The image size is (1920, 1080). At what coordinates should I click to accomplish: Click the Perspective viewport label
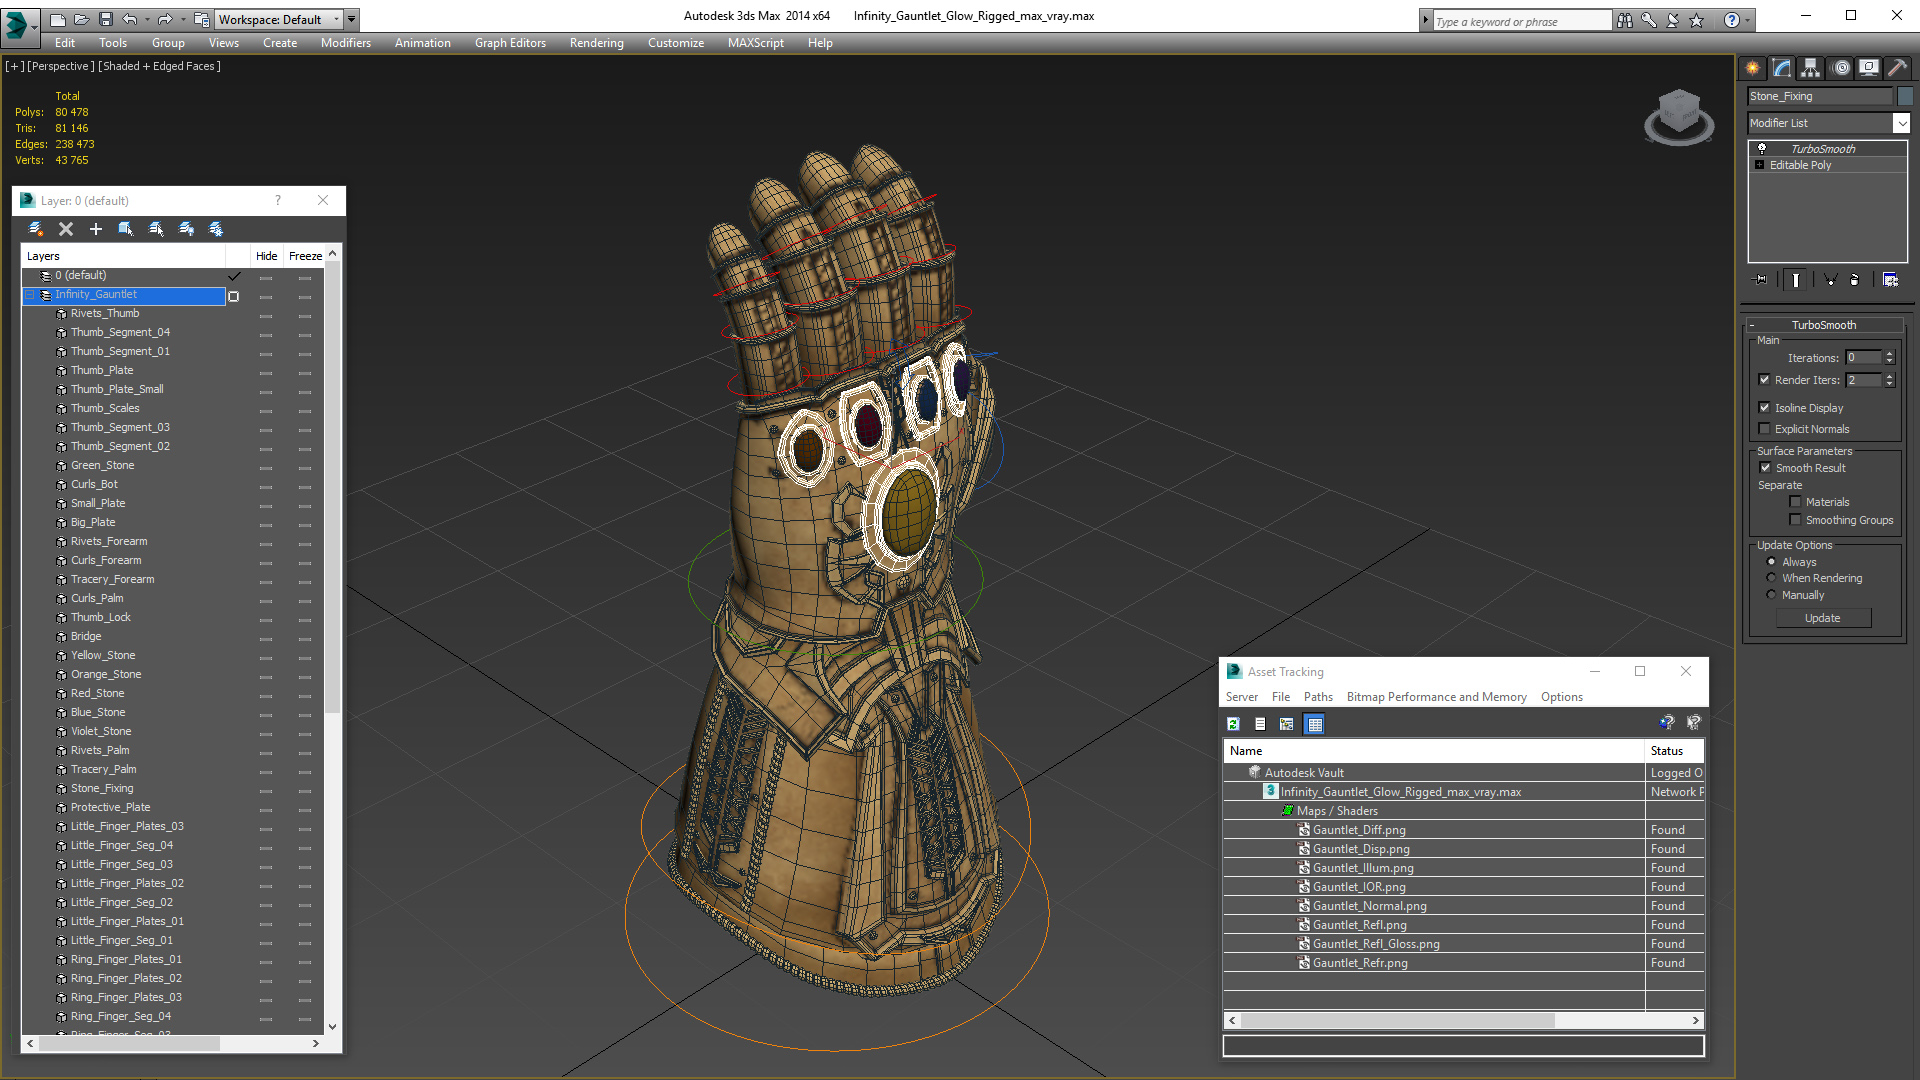tap(61, 66)
